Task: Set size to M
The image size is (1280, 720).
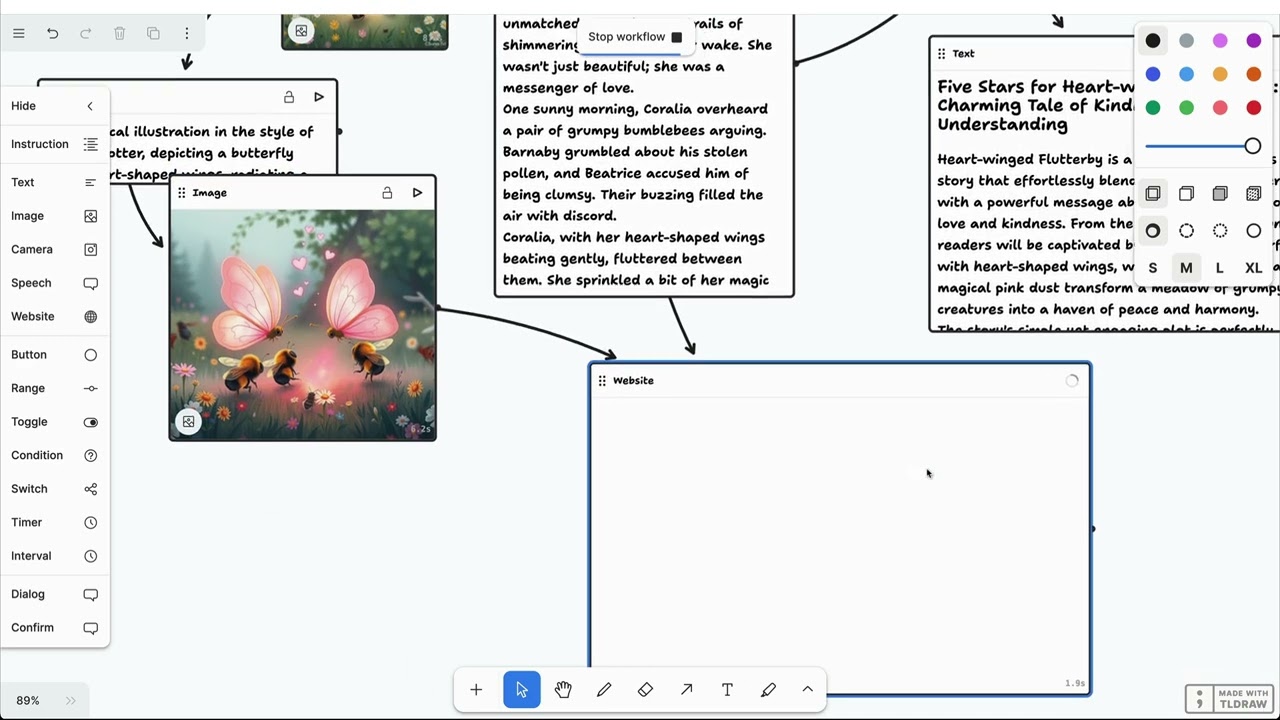Action: click(1186, 268)
